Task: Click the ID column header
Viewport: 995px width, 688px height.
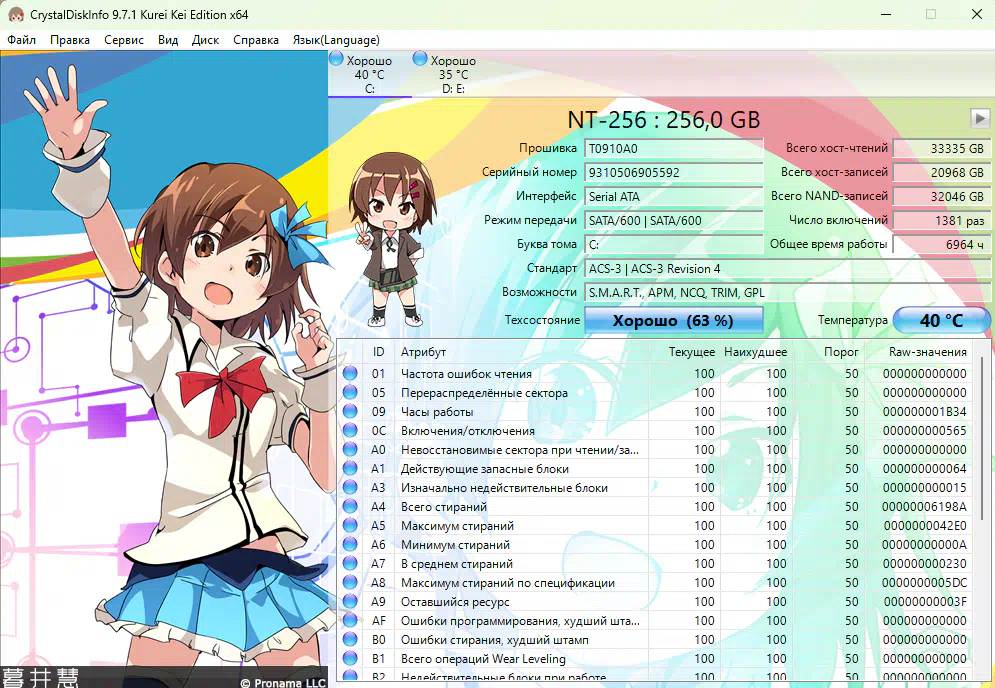Action: 378,352
